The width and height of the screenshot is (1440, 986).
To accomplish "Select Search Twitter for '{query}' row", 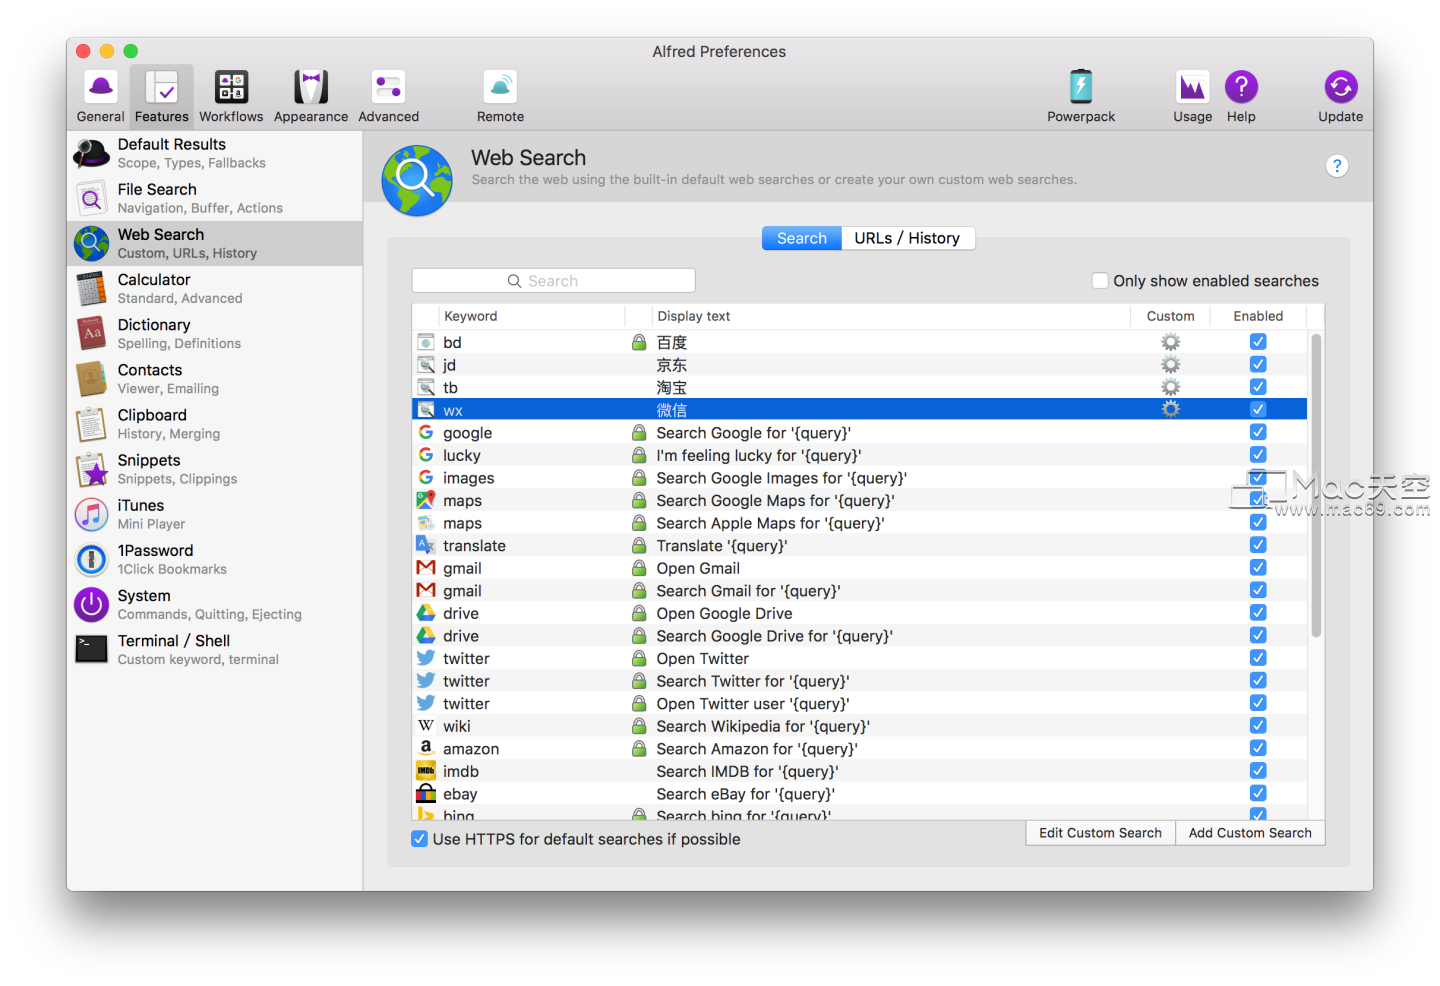I will coord(859,681).
